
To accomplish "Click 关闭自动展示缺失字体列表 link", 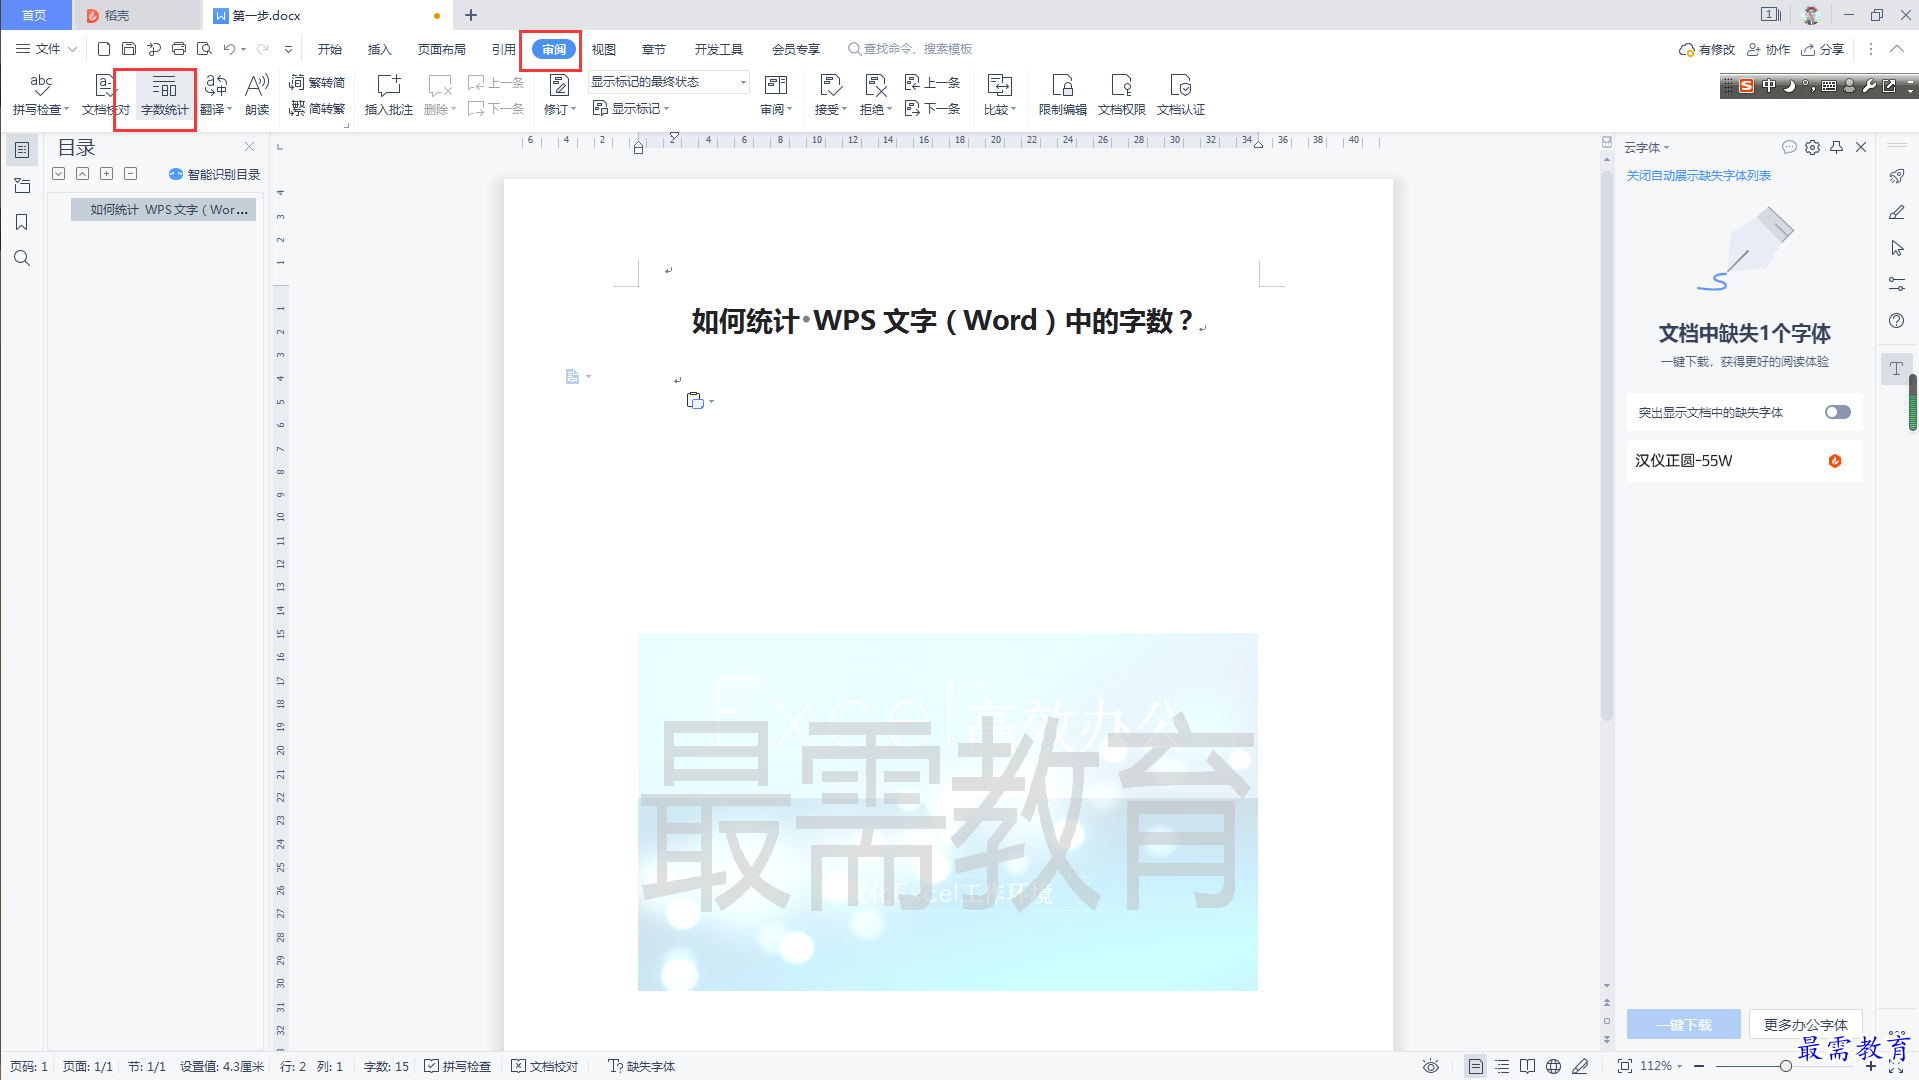I will 1698,175.
